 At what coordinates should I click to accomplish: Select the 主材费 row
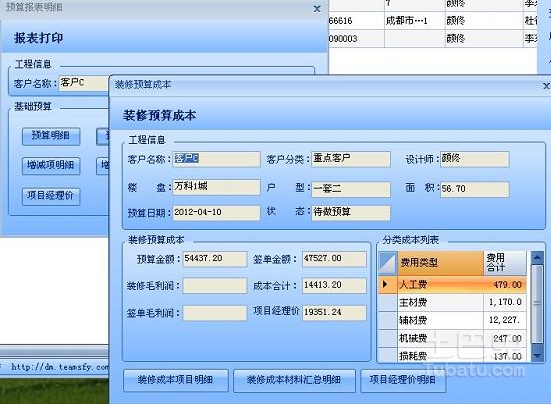click(452, 302)
